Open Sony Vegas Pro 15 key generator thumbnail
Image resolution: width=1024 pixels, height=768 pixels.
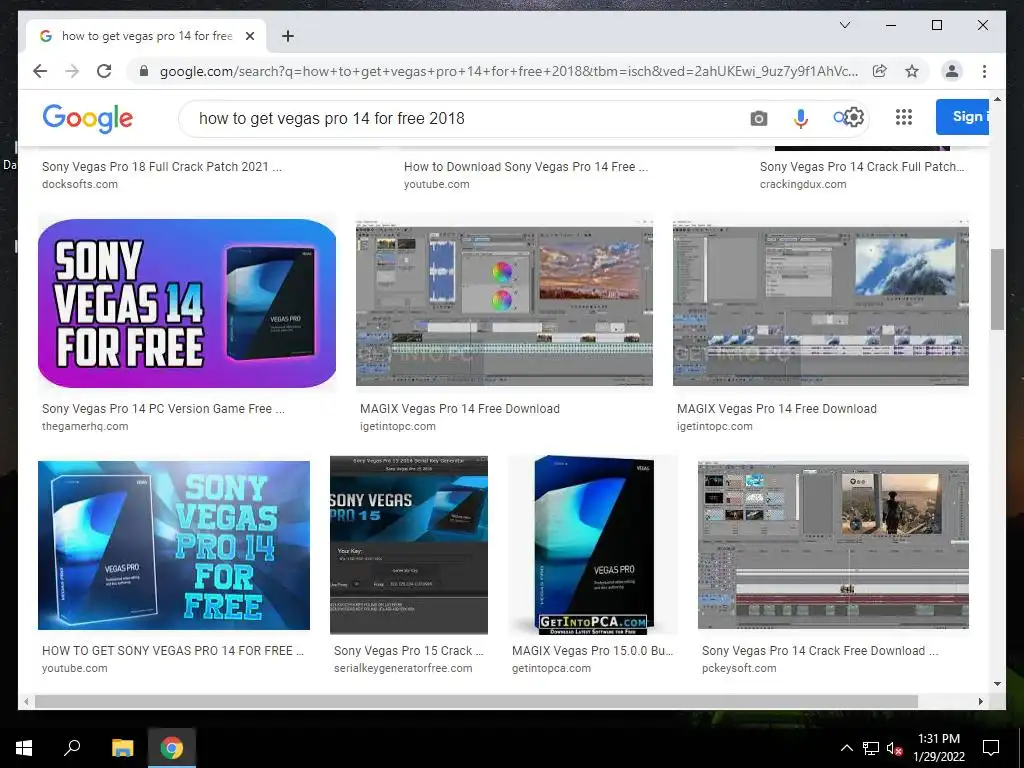[x=409, y=545]
